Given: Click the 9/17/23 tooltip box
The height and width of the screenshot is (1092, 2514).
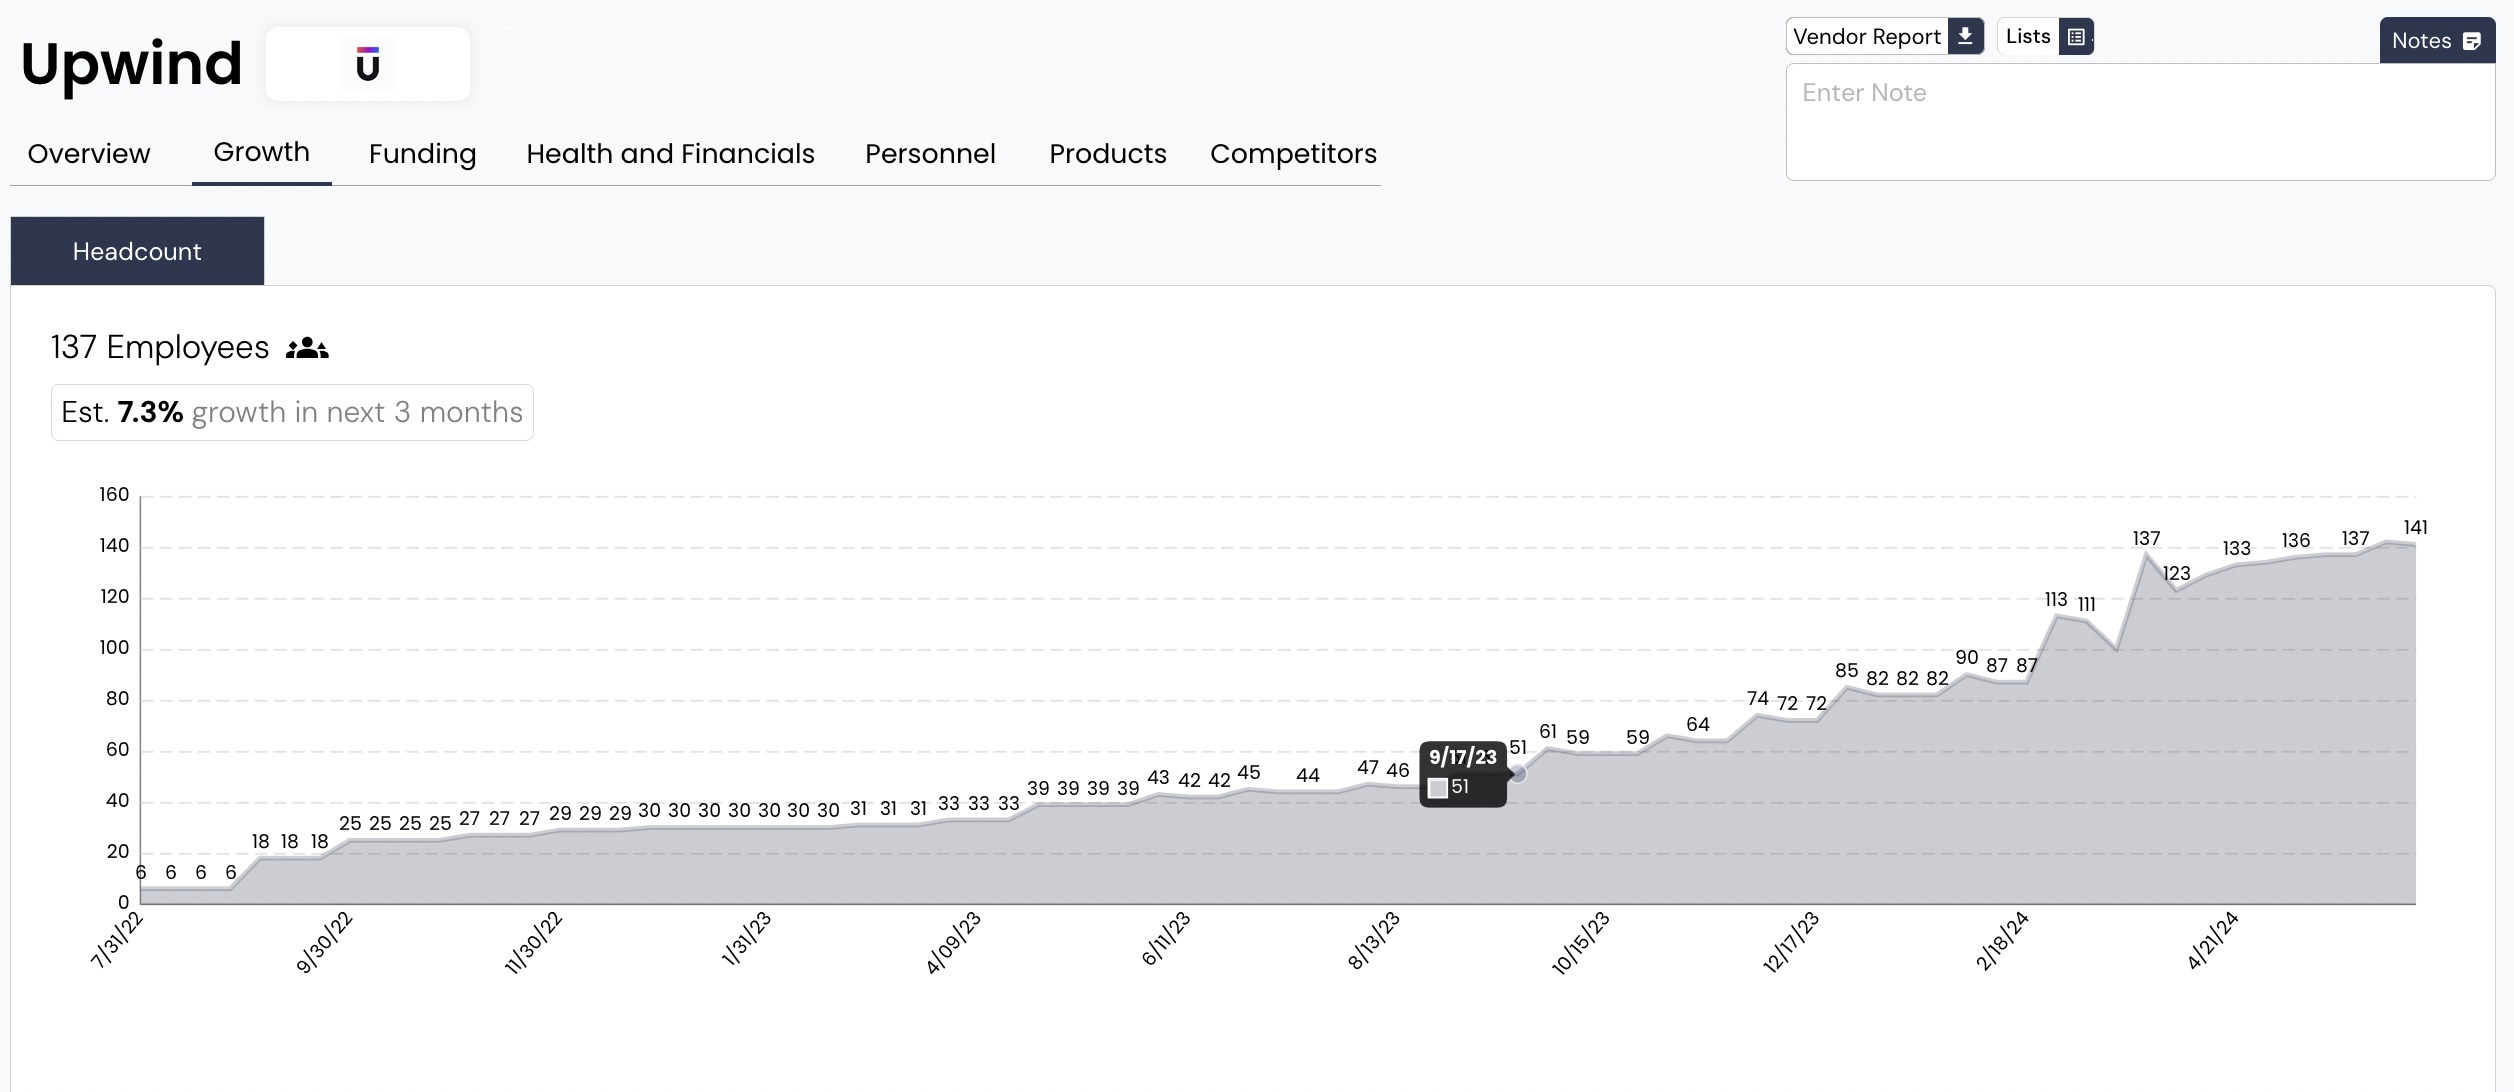Looking at the screenshot, I should pos(1463,773).
